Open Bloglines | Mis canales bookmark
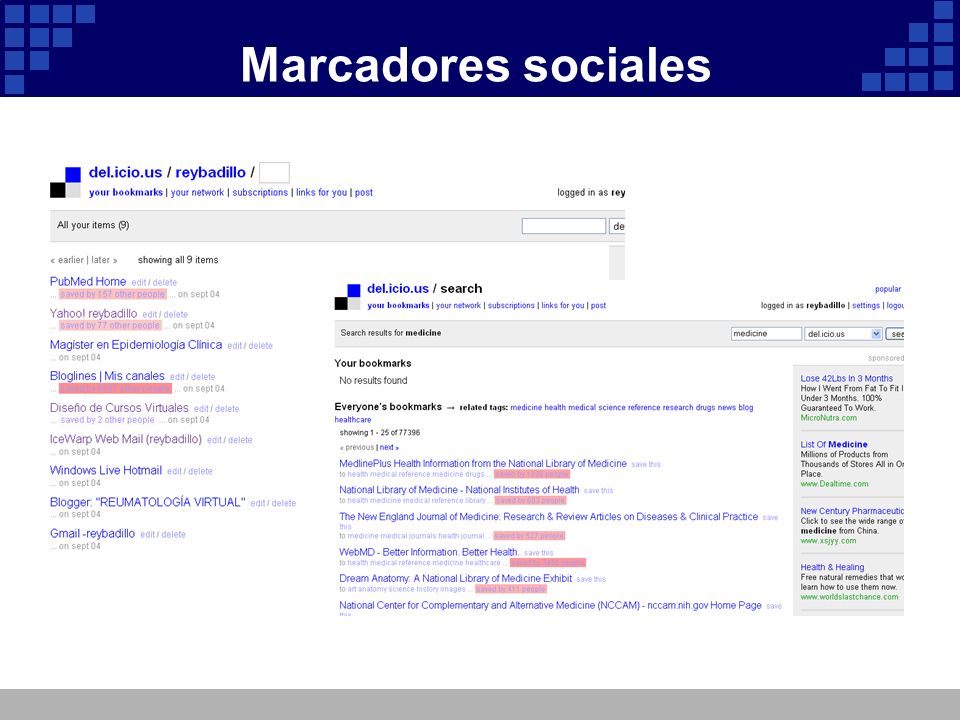The width and height of the screenshot is (960, 720). click(x=107, y=376)
